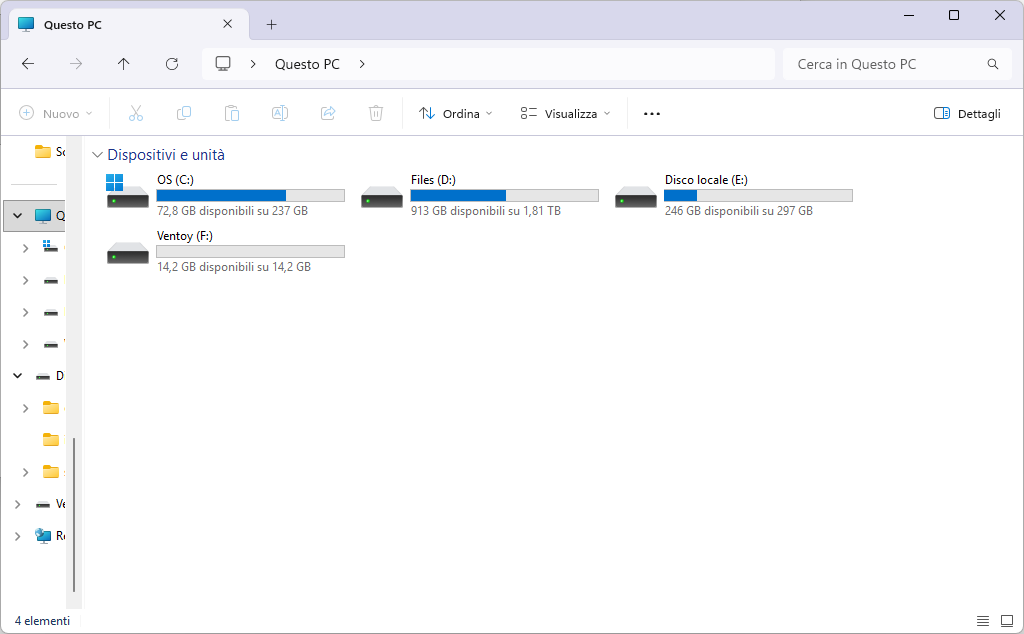The width and height of the screenshot is (1024, 634).
Task: Expand the first drive under Questo PC in sidebar
Action: pyautogui.click(x=25, y=248)
